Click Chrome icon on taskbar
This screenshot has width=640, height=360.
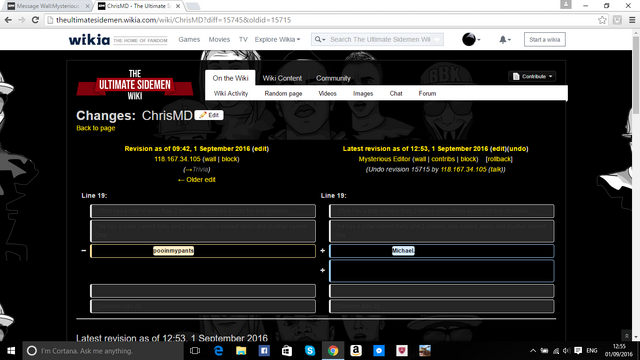click(333, 351)
